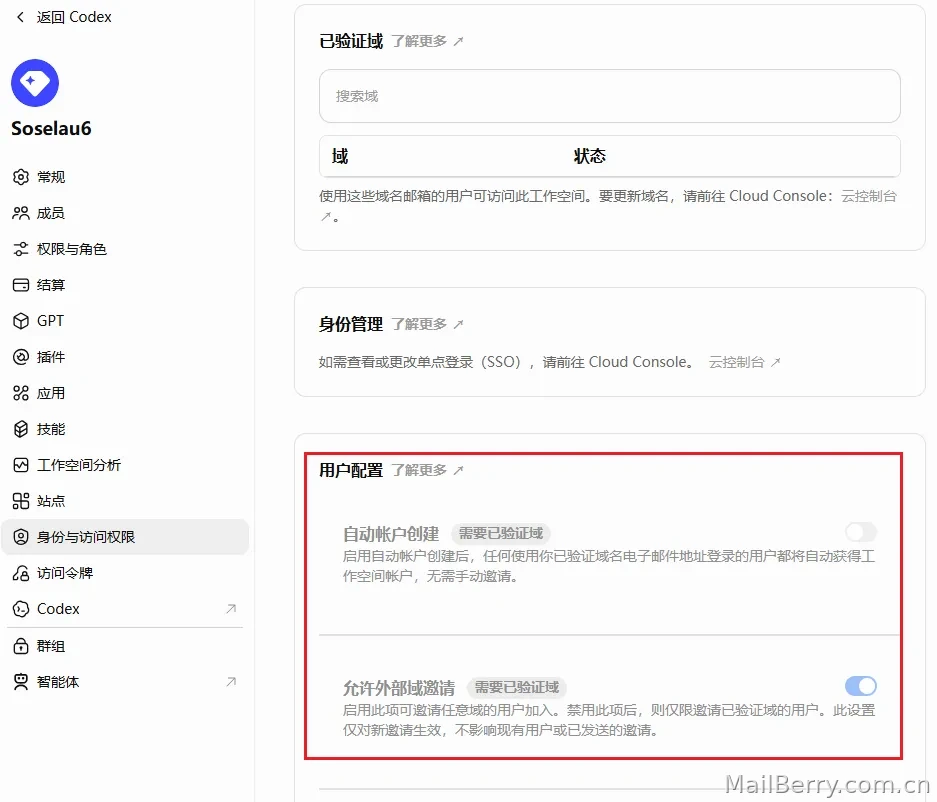Open Codex external link arrow in sidebar
The width and height of the screenshot is (937, 802).
[x=231, y=608]
